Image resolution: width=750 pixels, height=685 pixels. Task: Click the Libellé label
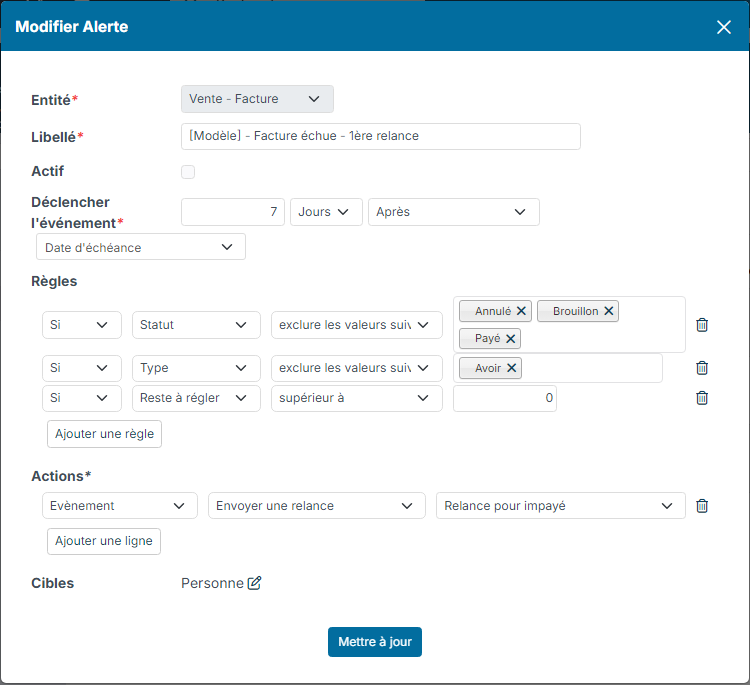[x=57, y=137]
